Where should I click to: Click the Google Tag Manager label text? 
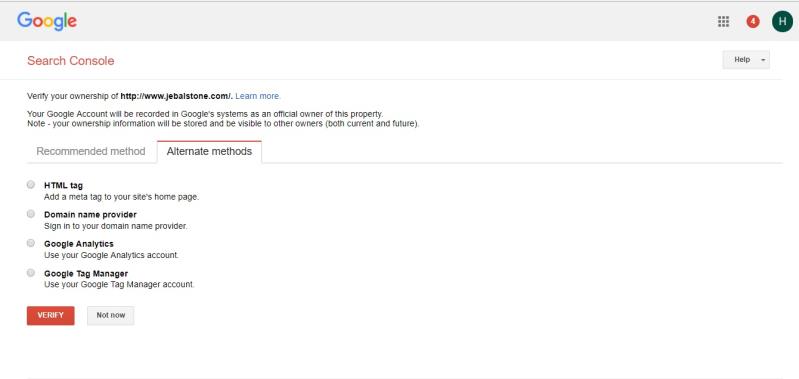86,274
